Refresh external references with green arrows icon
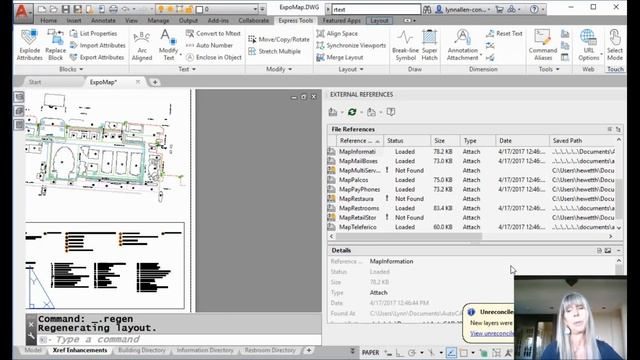Viewport: 640px width, 360px height. click(352, 112)
